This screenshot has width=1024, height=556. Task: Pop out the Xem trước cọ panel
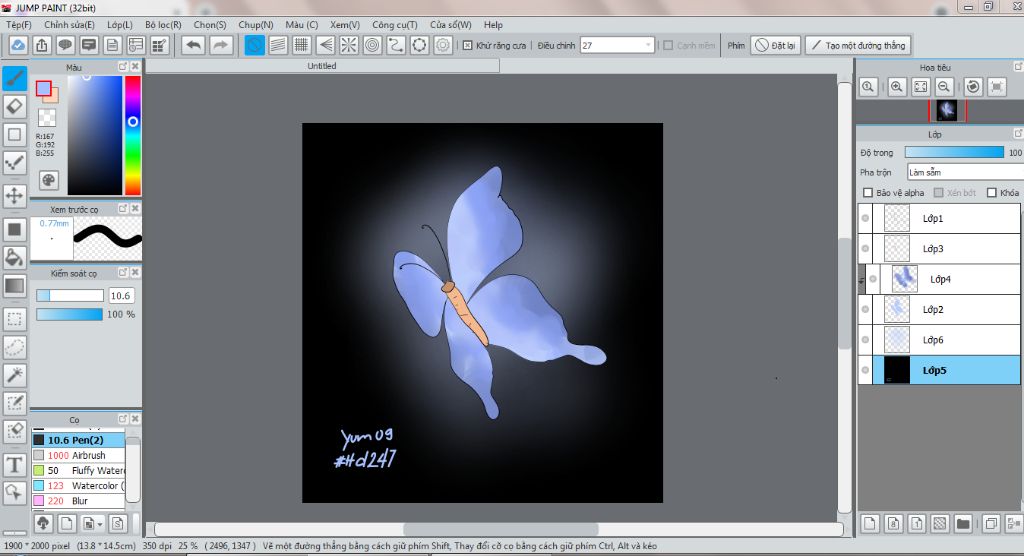123,208
